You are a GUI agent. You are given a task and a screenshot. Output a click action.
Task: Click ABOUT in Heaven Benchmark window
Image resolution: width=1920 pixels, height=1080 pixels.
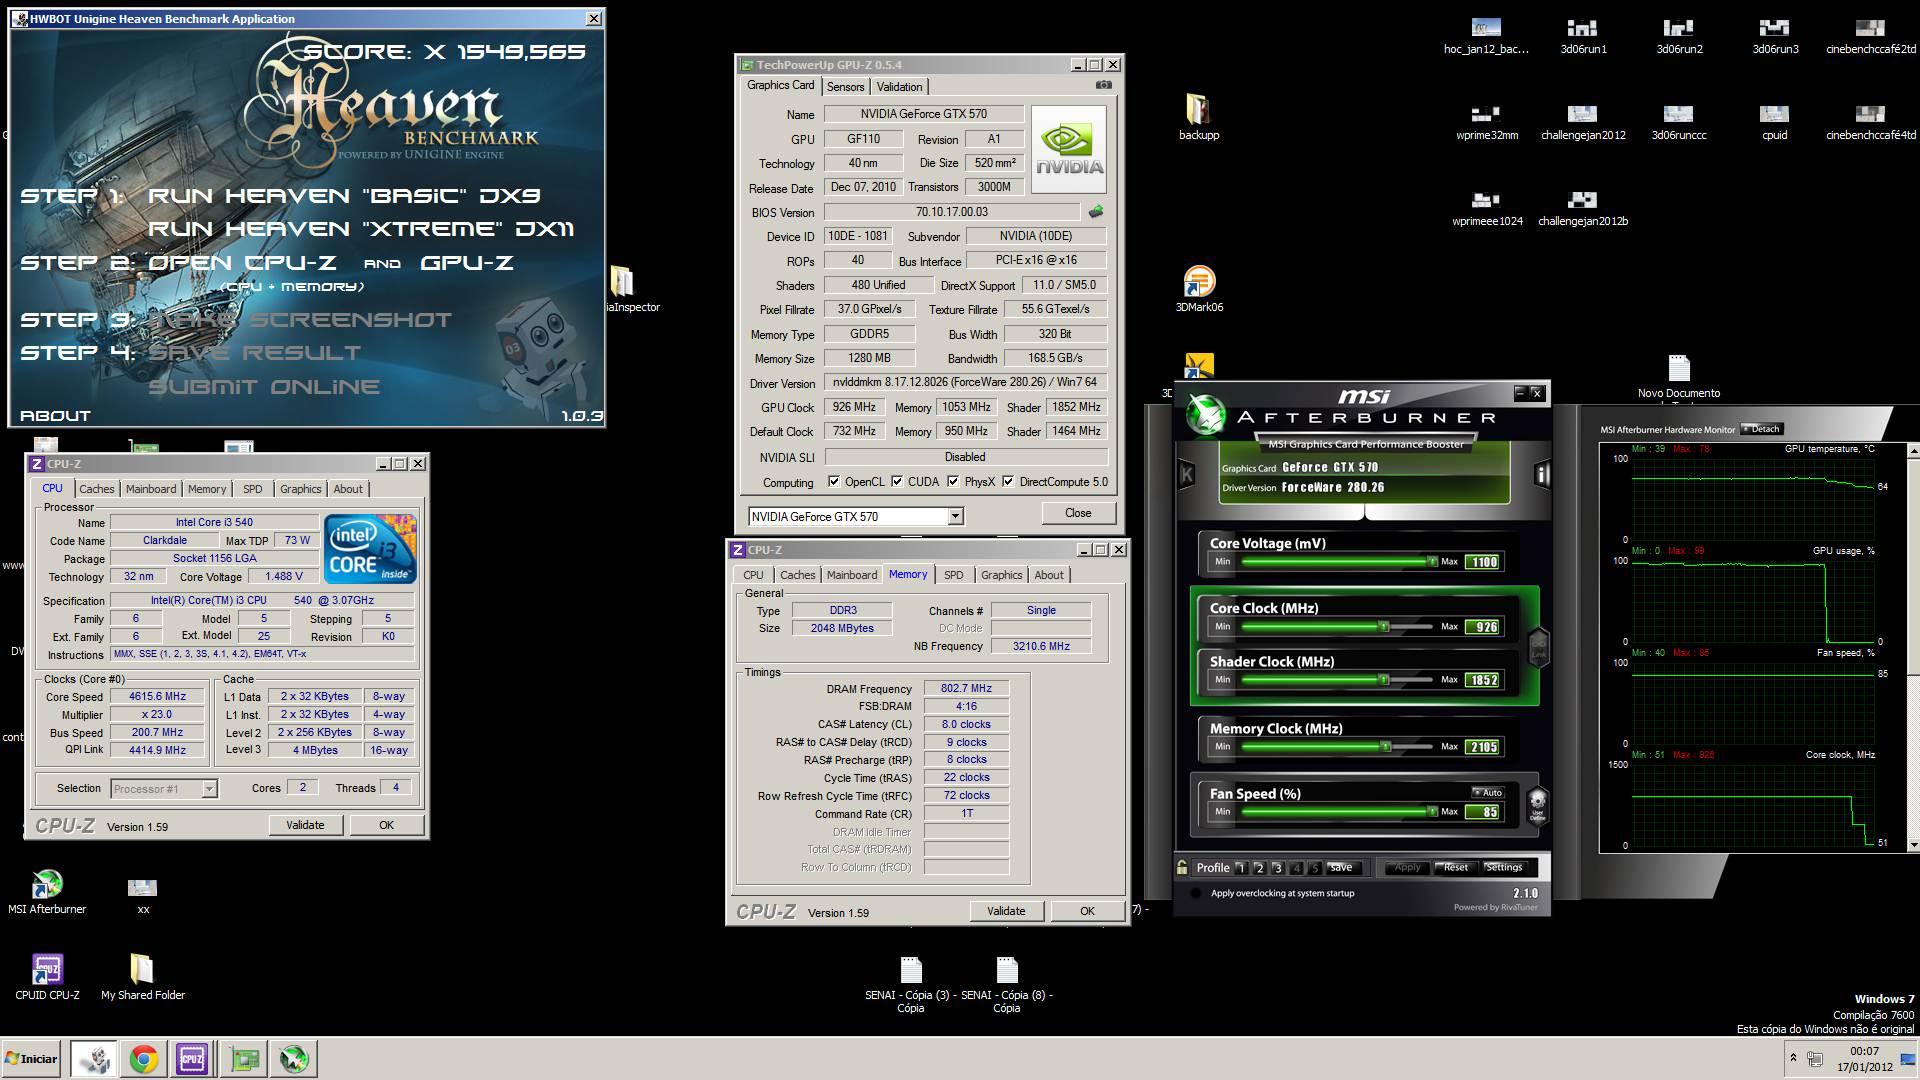[55, 415]
